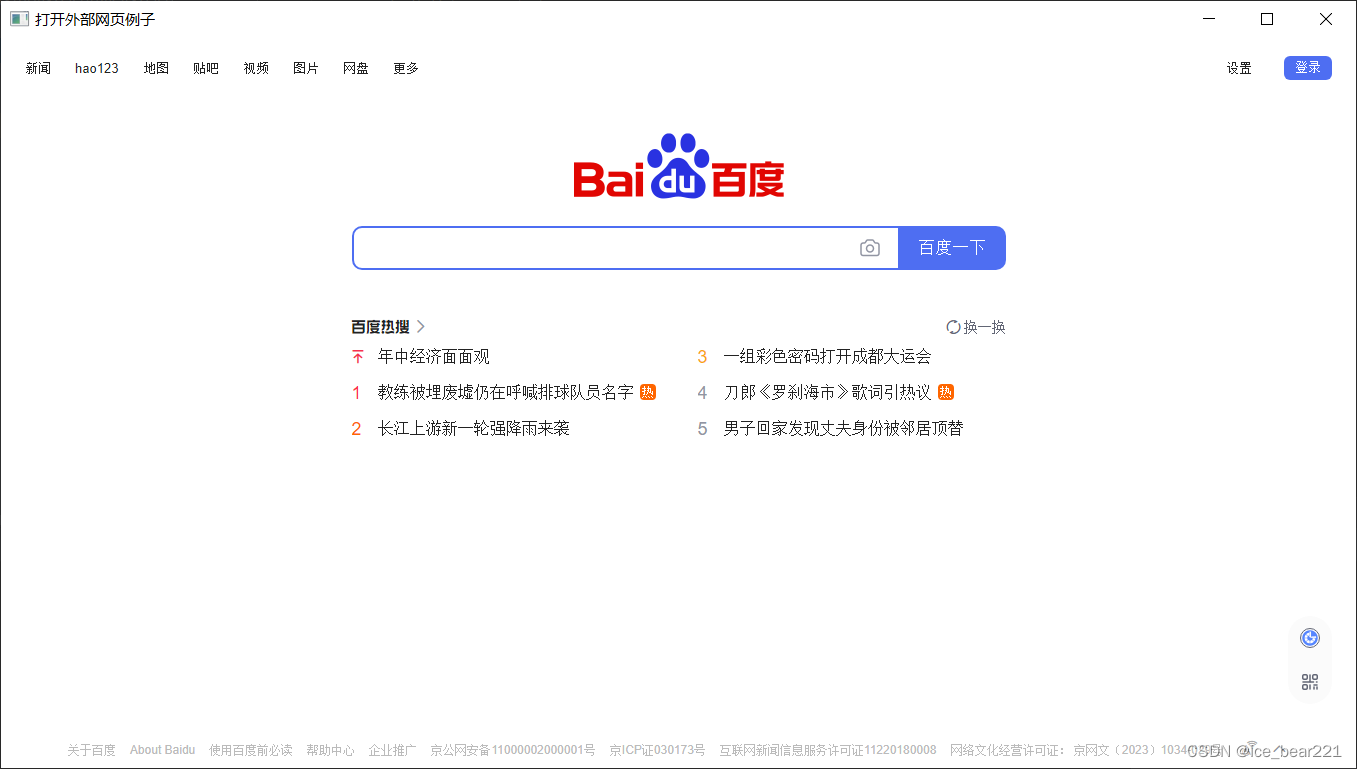1357x769 pixels.
Task: Open the hao123 navigation link
Action: pyautogui.click(x=97, y=68)
